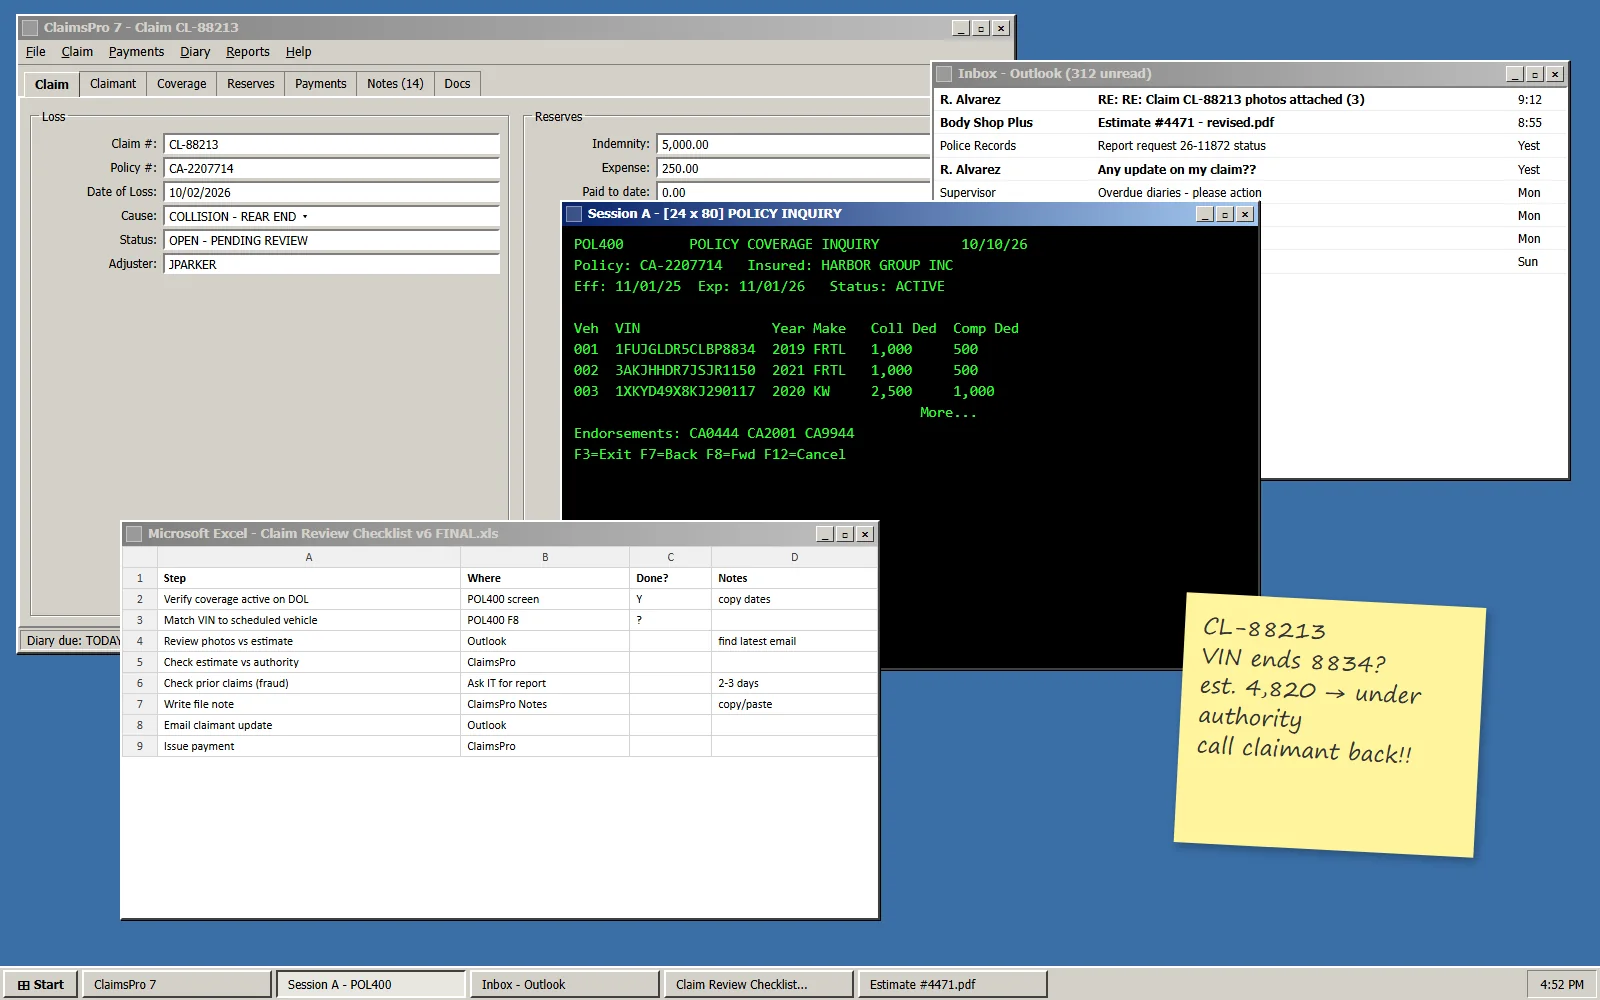Image resolution: width=1600 pixels, height=1000 pixels.
Task: Open Police Records report request email
Action: (1250, 146)
